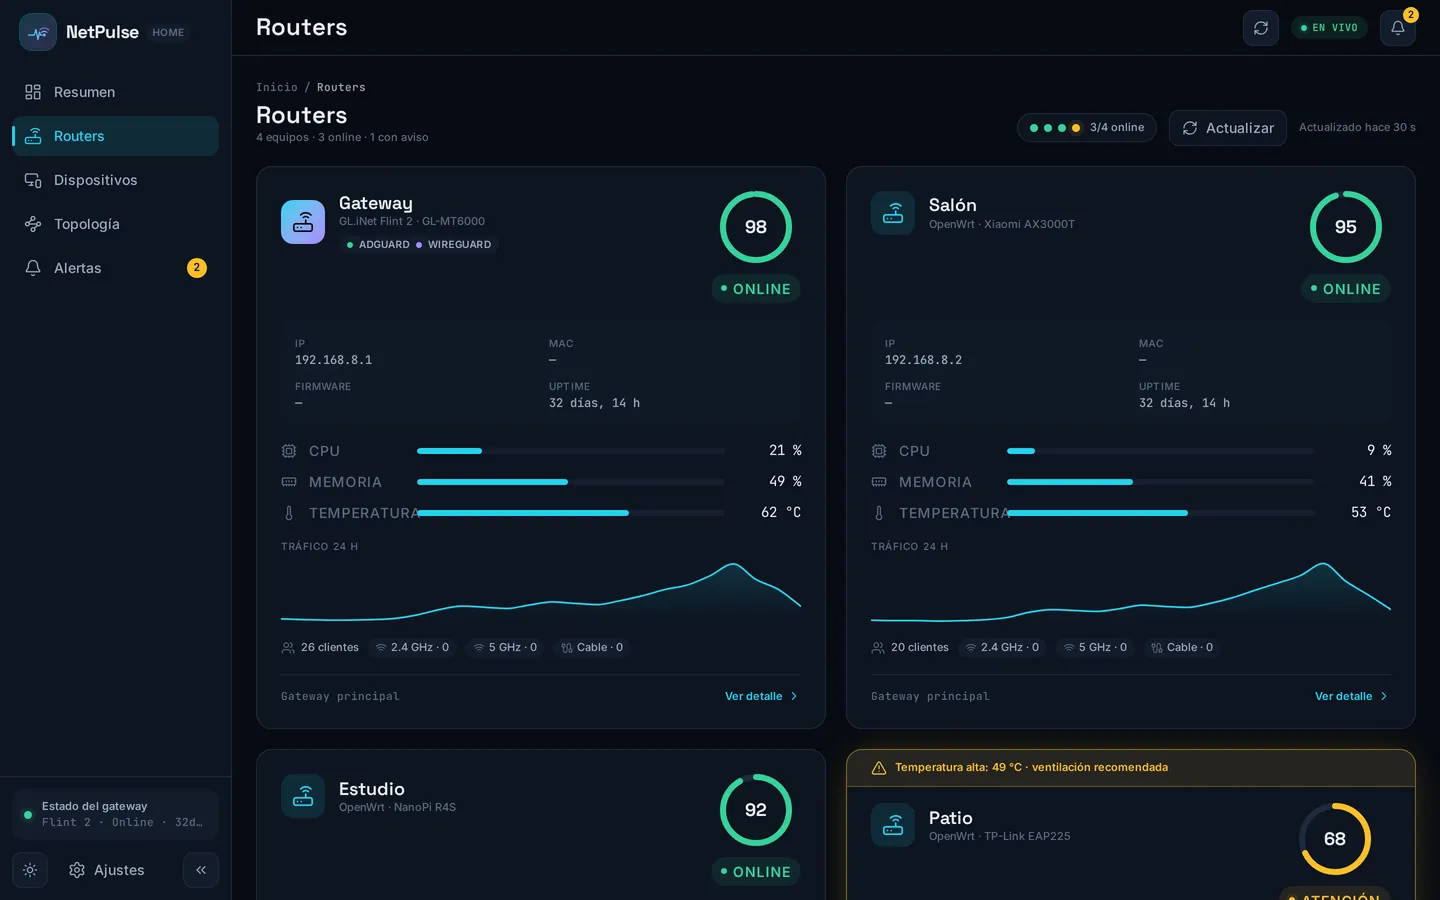The height and width of the screenshot is (900, 1440).
Task: Open Alertas in the sidebar
Action: coord(116,268)
